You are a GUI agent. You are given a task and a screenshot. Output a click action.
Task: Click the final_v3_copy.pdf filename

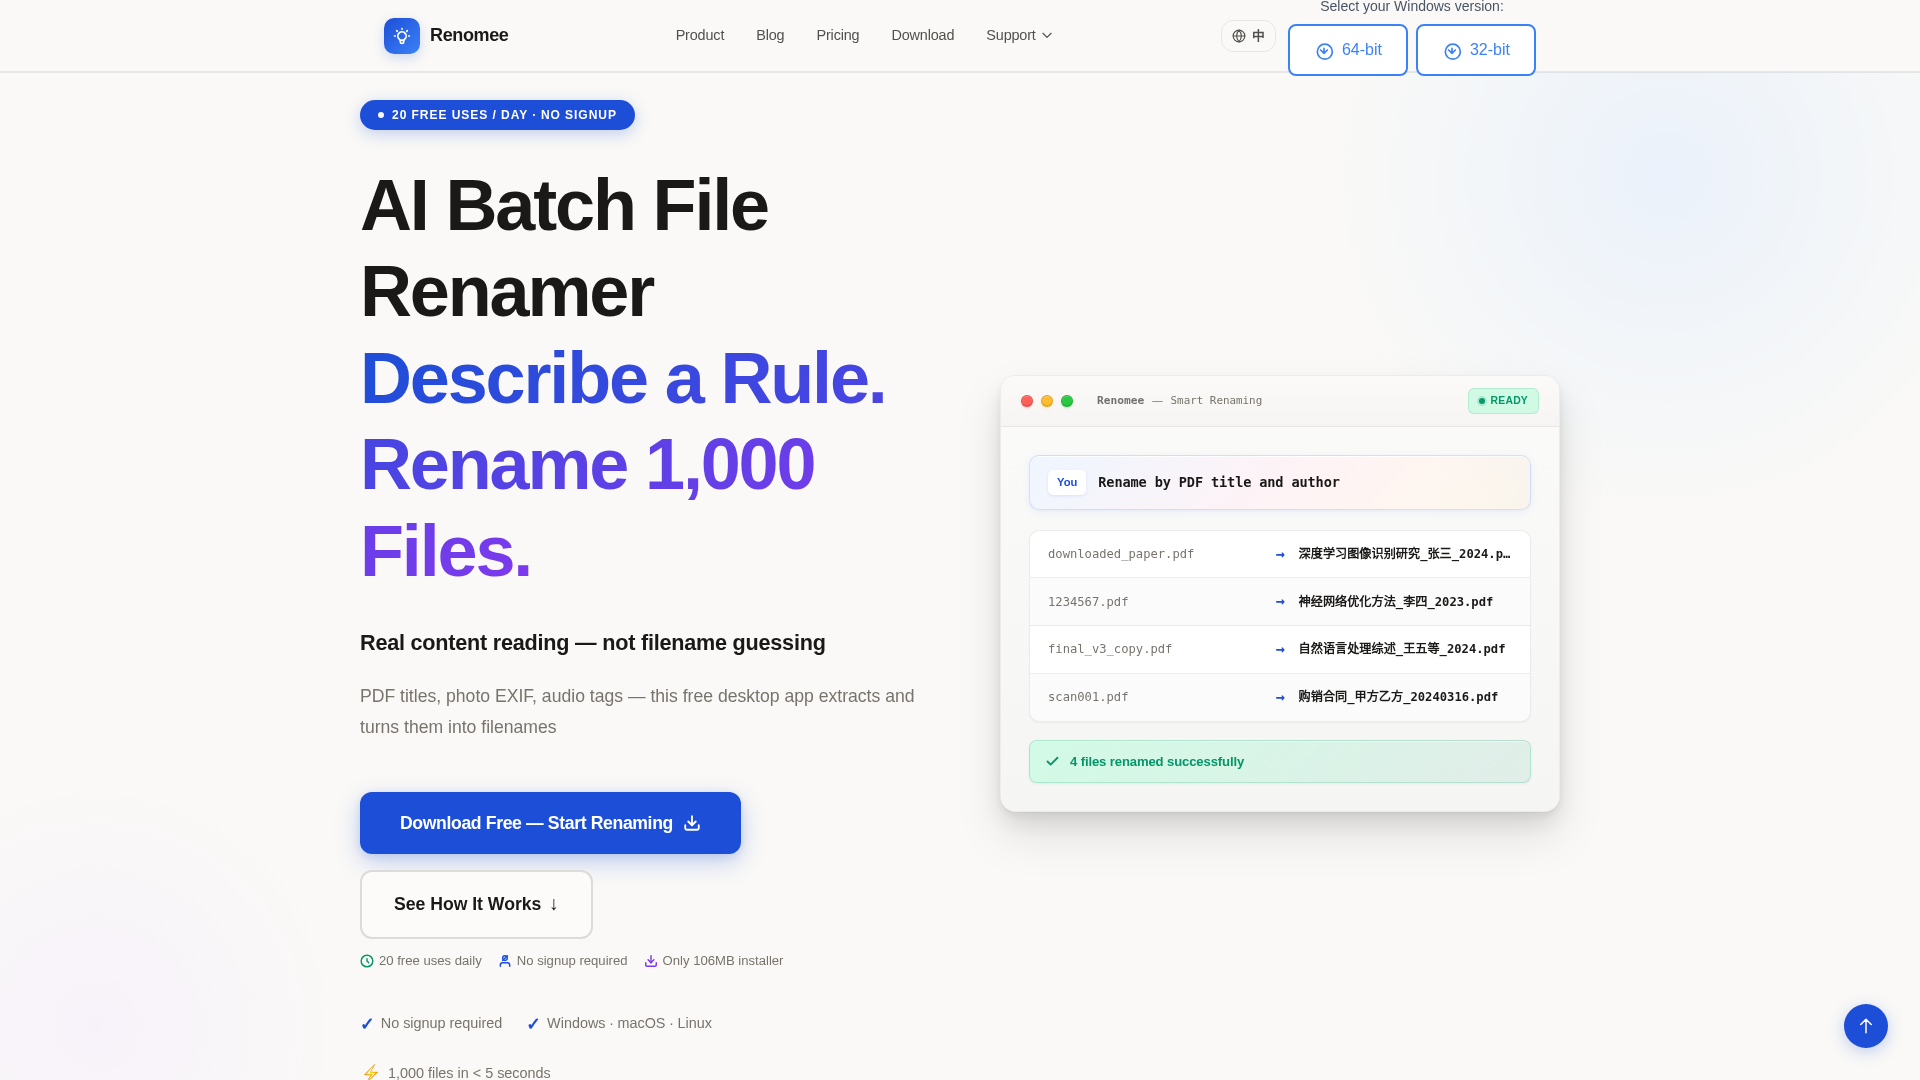pyautogui.click(x=1110, y=649)
